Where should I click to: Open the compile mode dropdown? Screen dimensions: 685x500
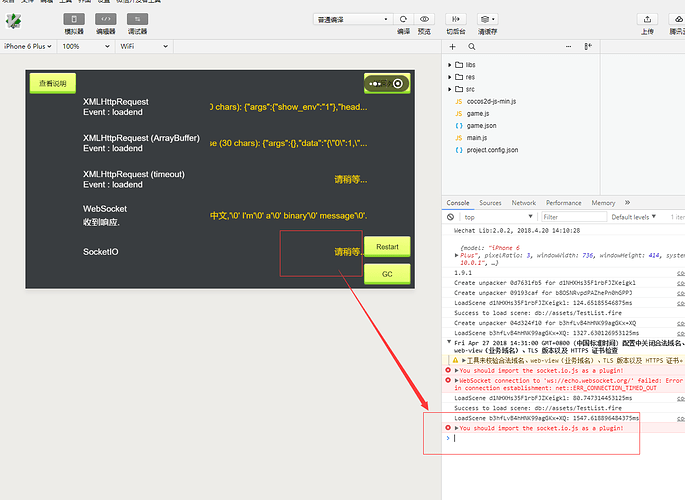pos(352,19)
